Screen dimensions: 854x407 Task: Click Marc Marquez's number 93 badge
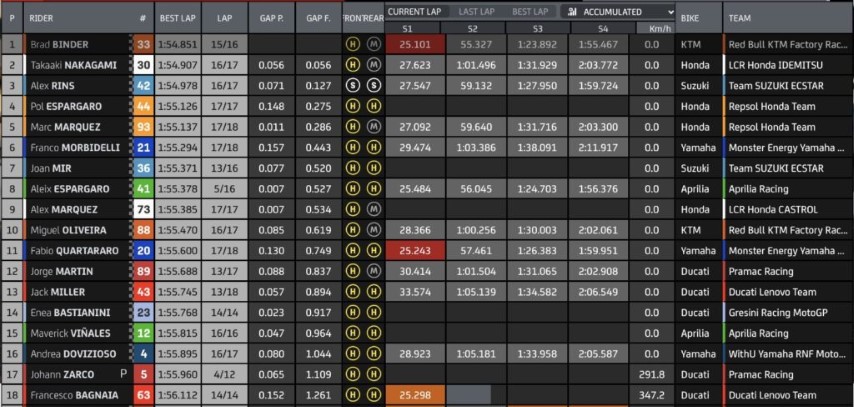[143, 127]
